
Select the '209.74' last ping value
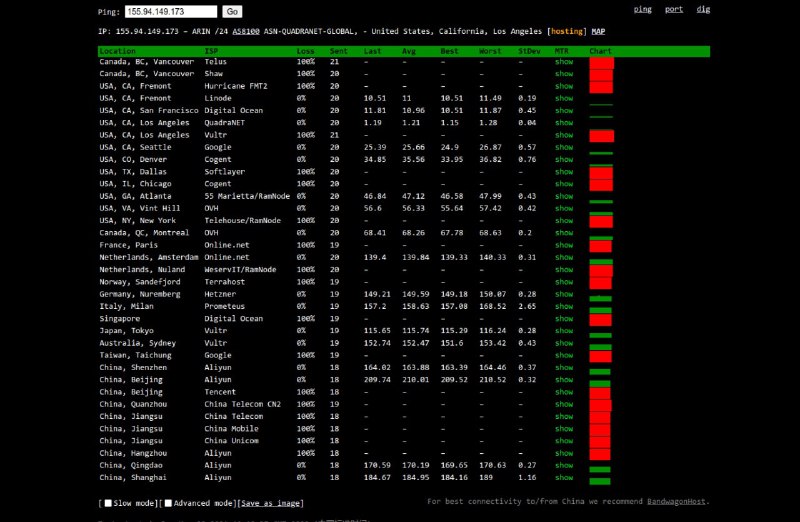click(377, 380)
